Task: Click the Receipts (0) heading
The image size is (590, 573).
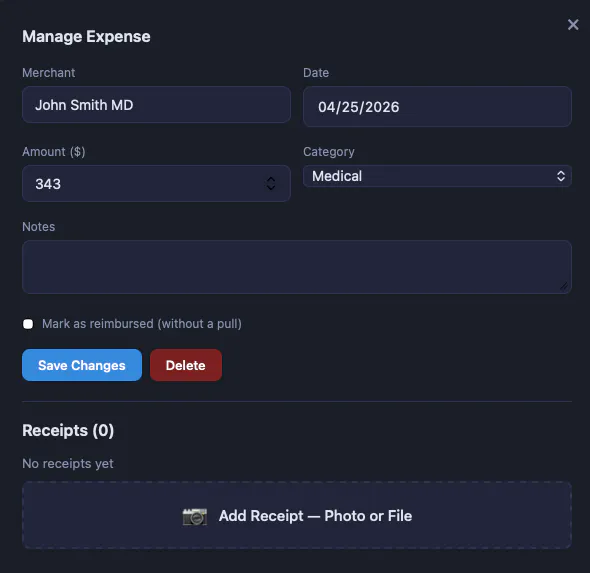Action: [x=68, y=430]
